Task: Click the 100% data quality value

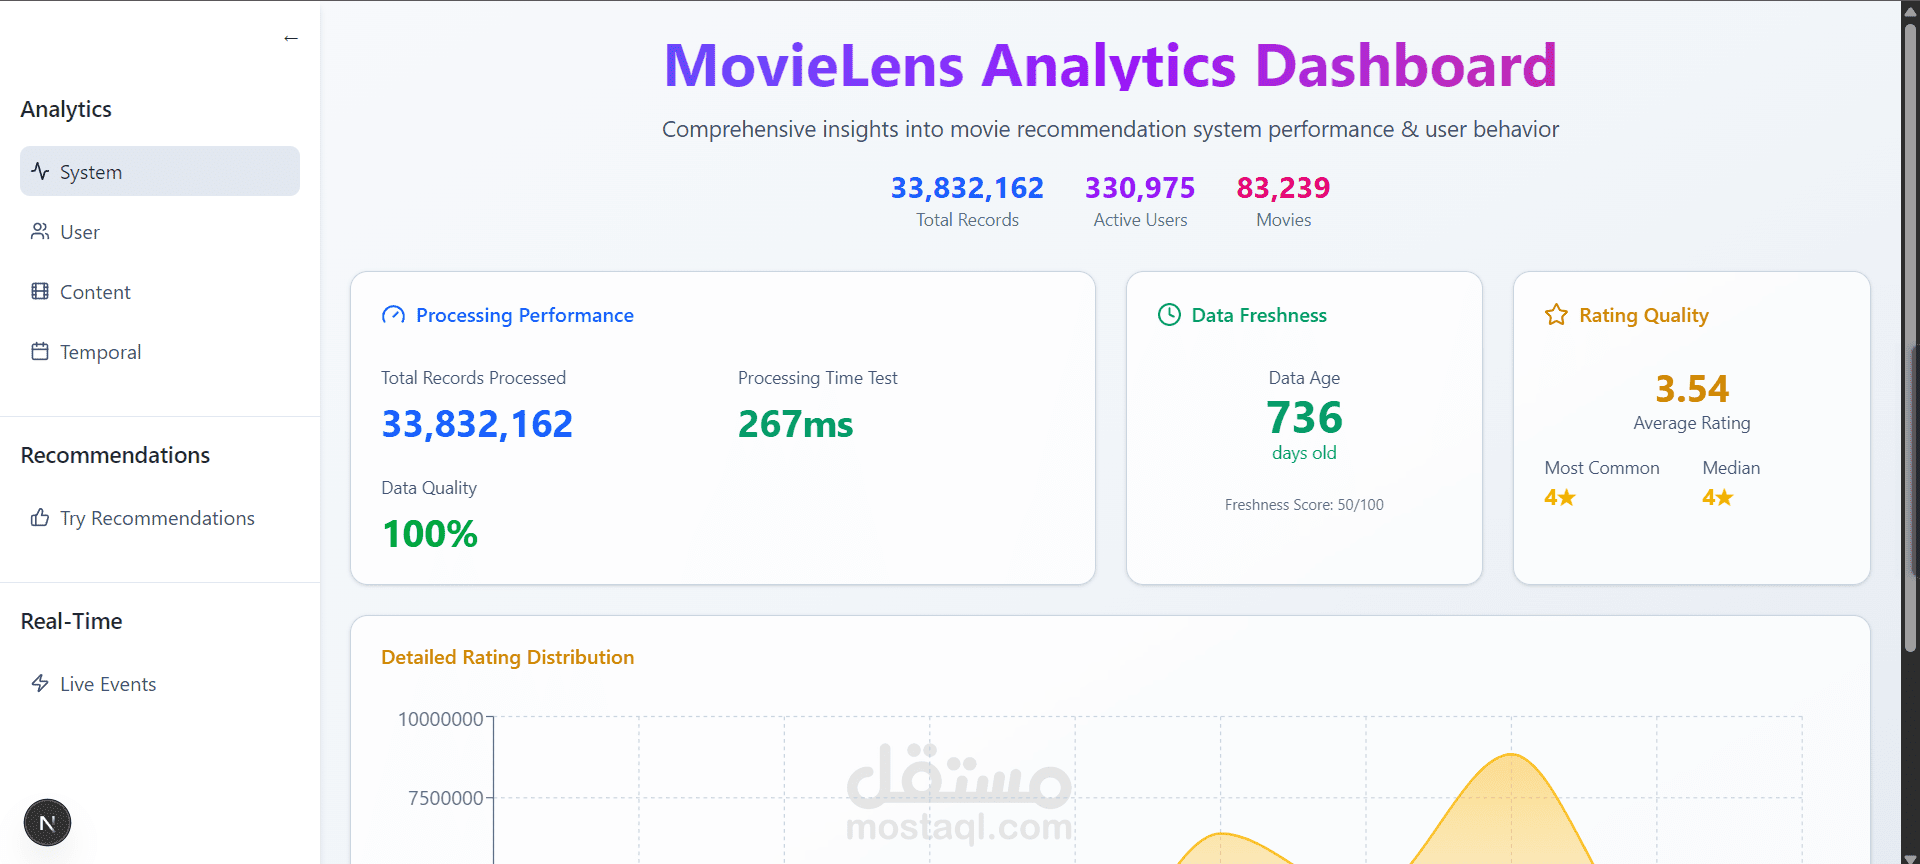Action: pos(430,534)
